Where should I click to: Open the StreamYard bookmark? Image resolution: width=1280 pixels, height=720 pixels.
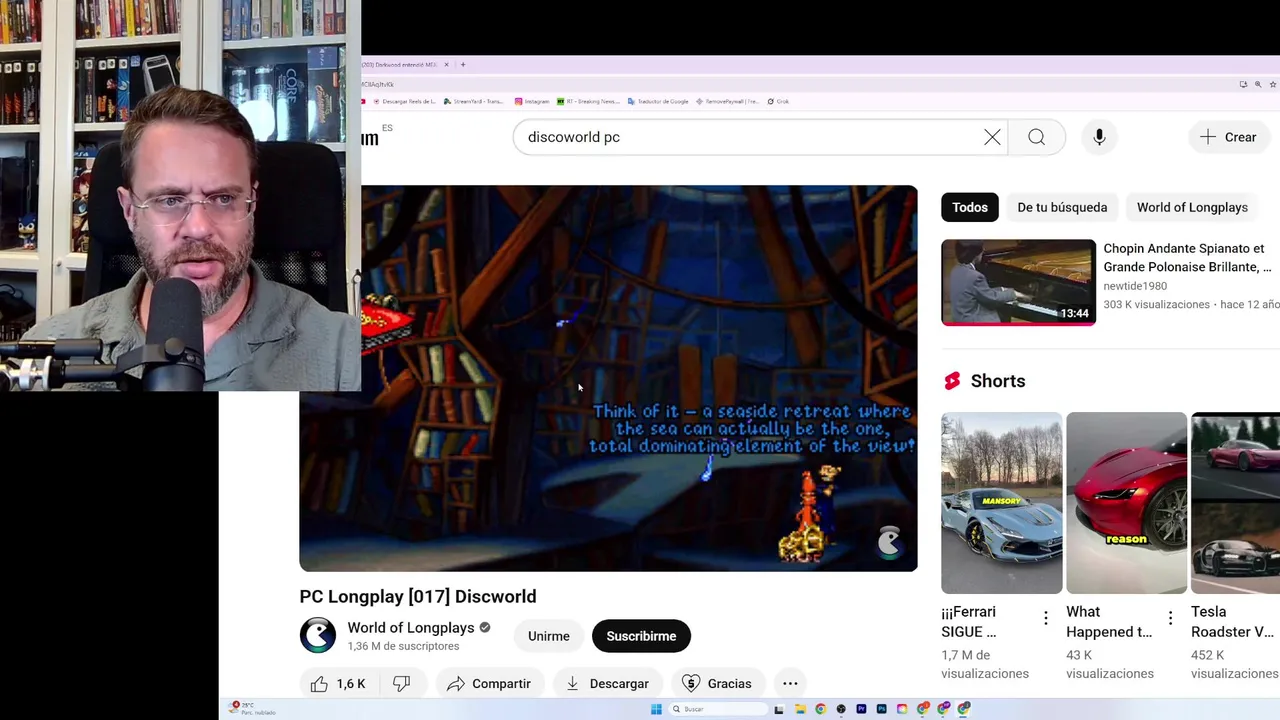click(x=474, y=101)
